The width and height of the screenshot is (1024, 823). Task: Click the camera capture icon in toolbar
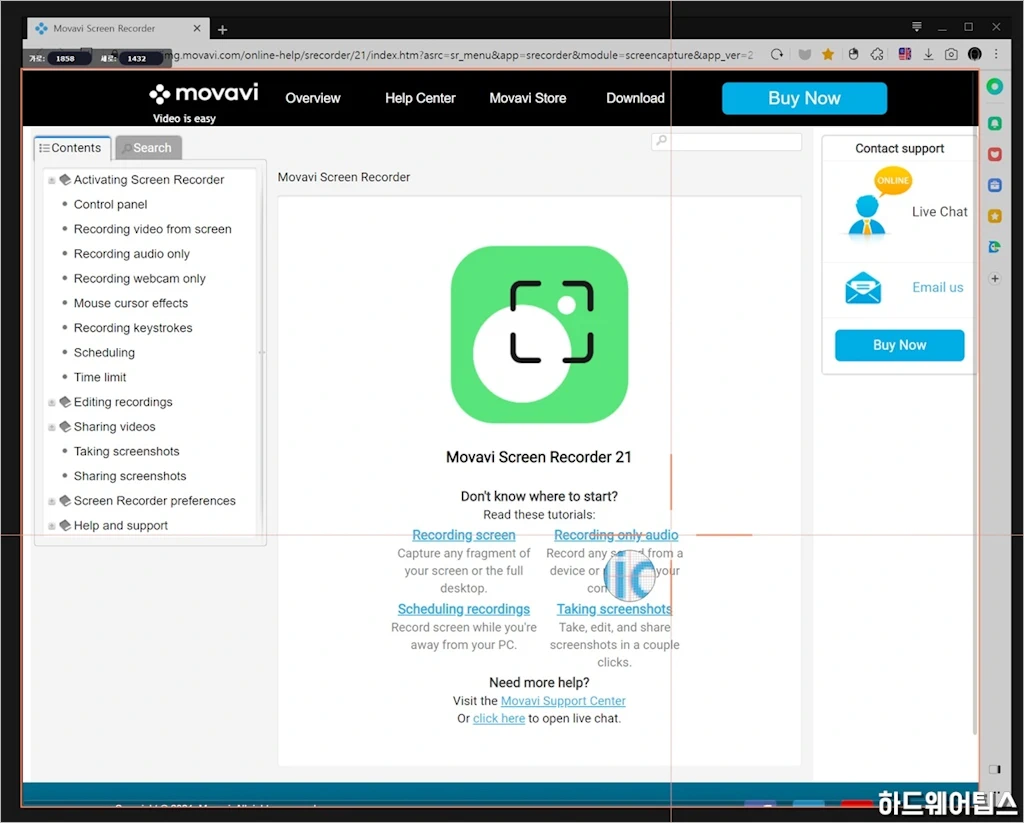(x=951, y=55)
